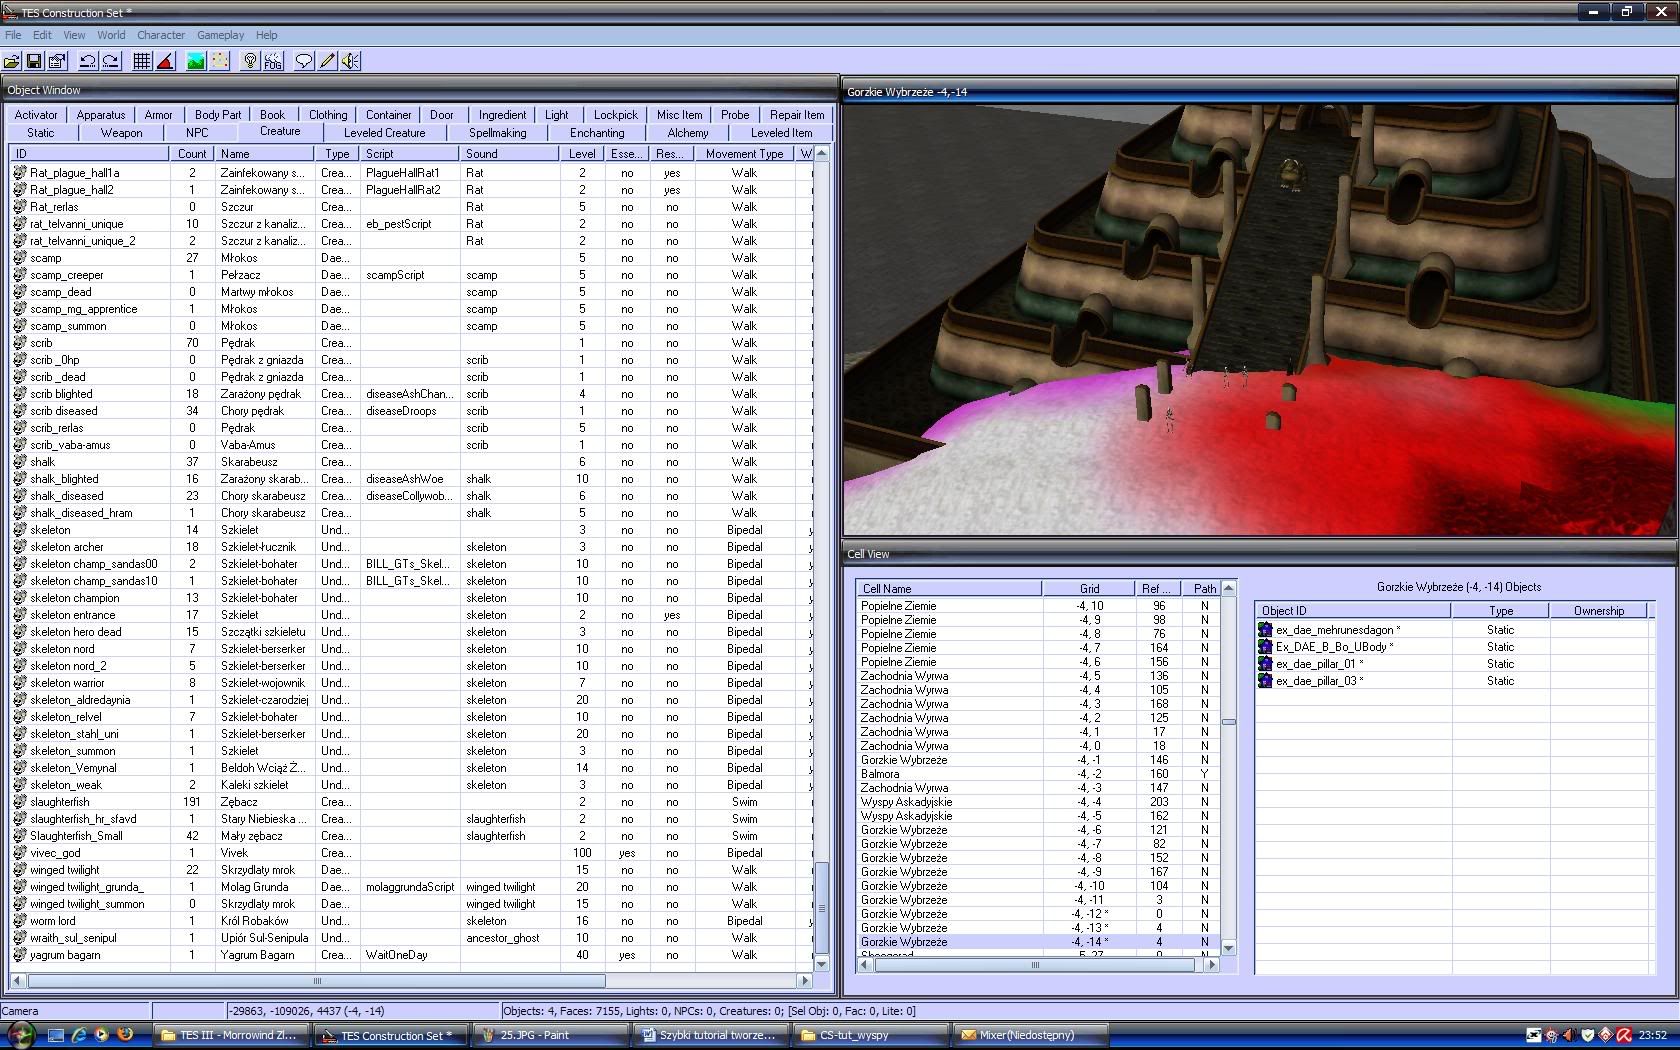This screenshot has height=1050, width=1680.
Task: Select the skeleton archer row
Action: tap(410, 547)
